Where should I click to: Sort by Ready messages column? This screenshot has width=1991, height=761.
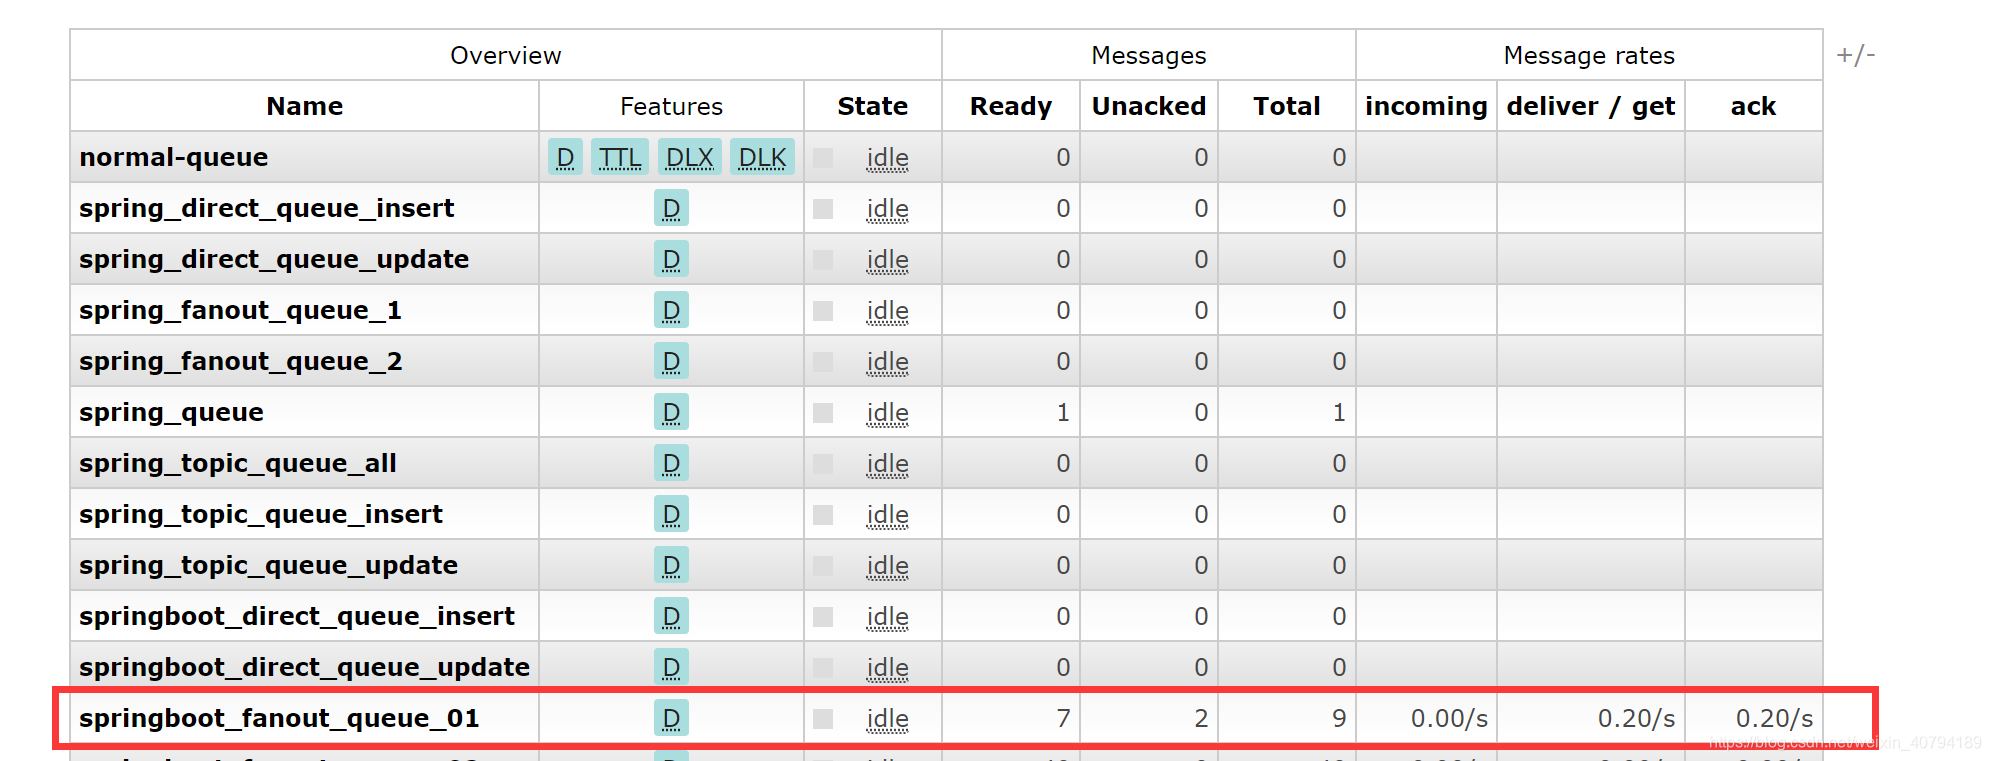click(1011, 106)
